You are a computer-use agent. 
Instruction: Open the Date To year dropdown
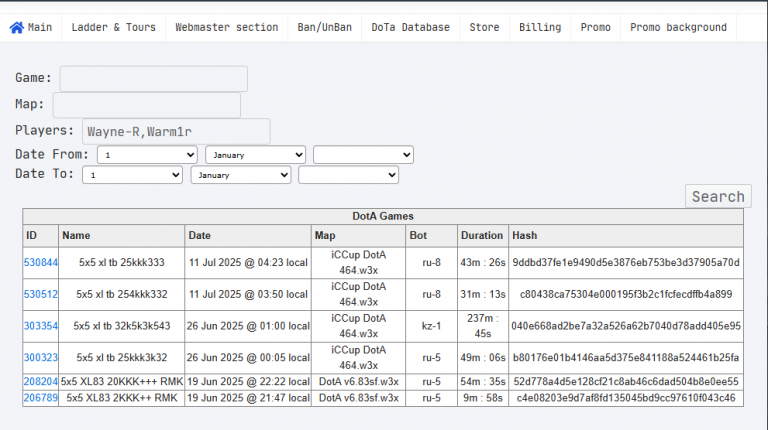point(349,175)
